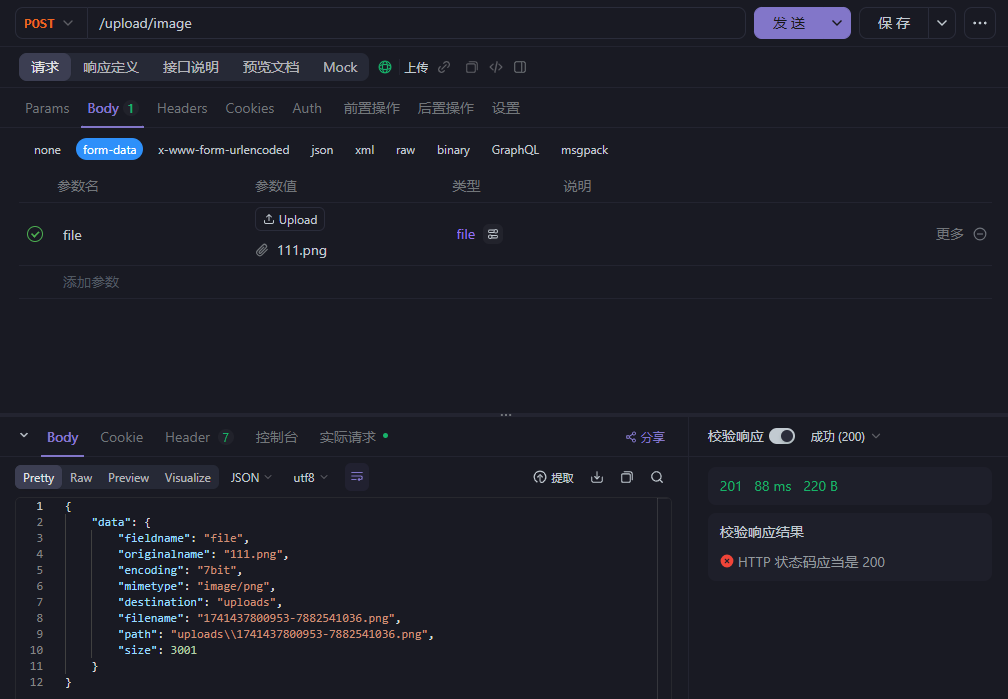Open the 前置操作 tab
The height and width of the screenshot is (699, 1008).
372,108
